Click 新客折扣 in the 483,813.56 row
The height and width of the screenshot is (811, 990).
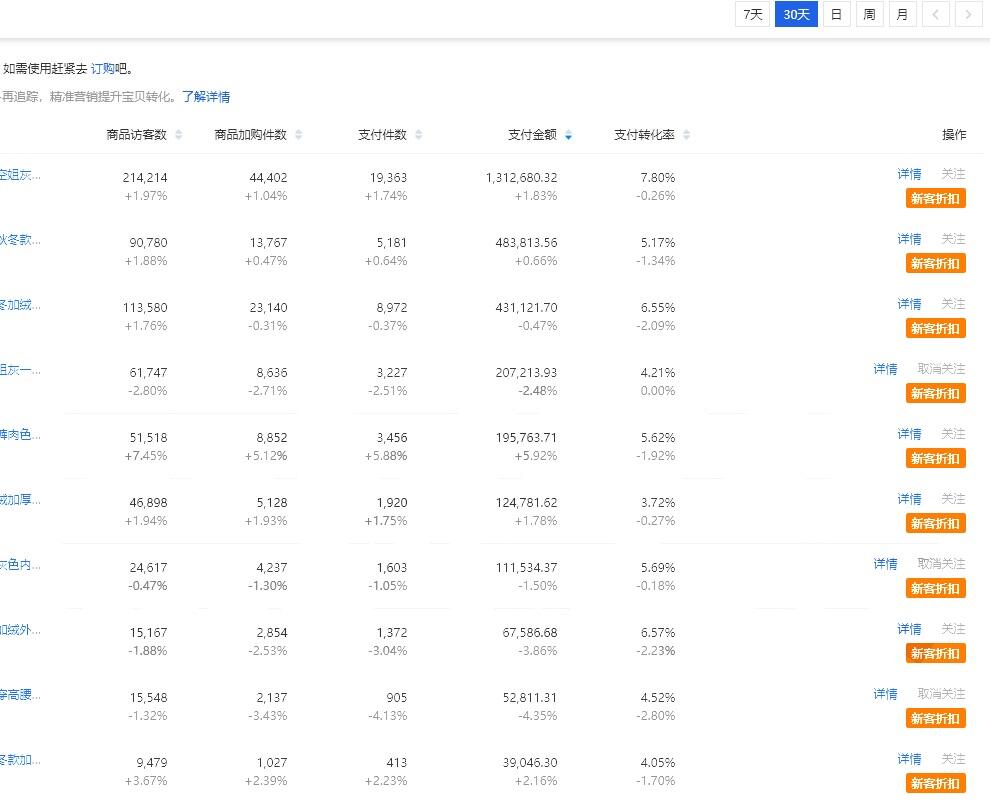coord(935,264)
